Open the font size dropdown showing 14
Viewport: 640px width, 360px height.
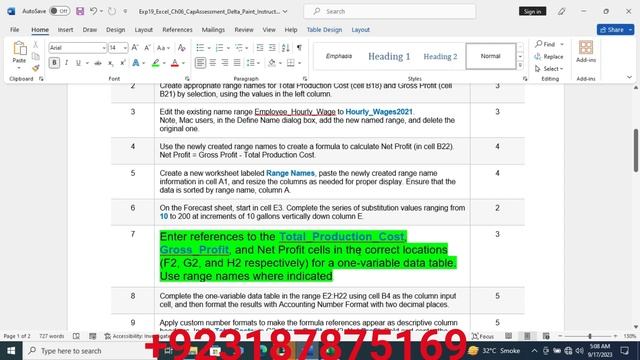(x=125, y=48)
